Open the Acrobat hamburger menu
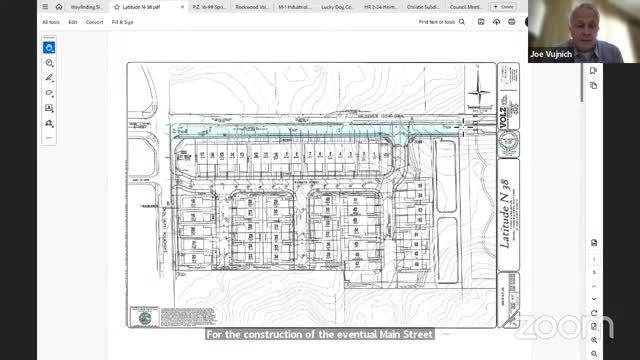The height and width of the screenshot is (360, 640). pyautogui.click(x=45, y=7)
